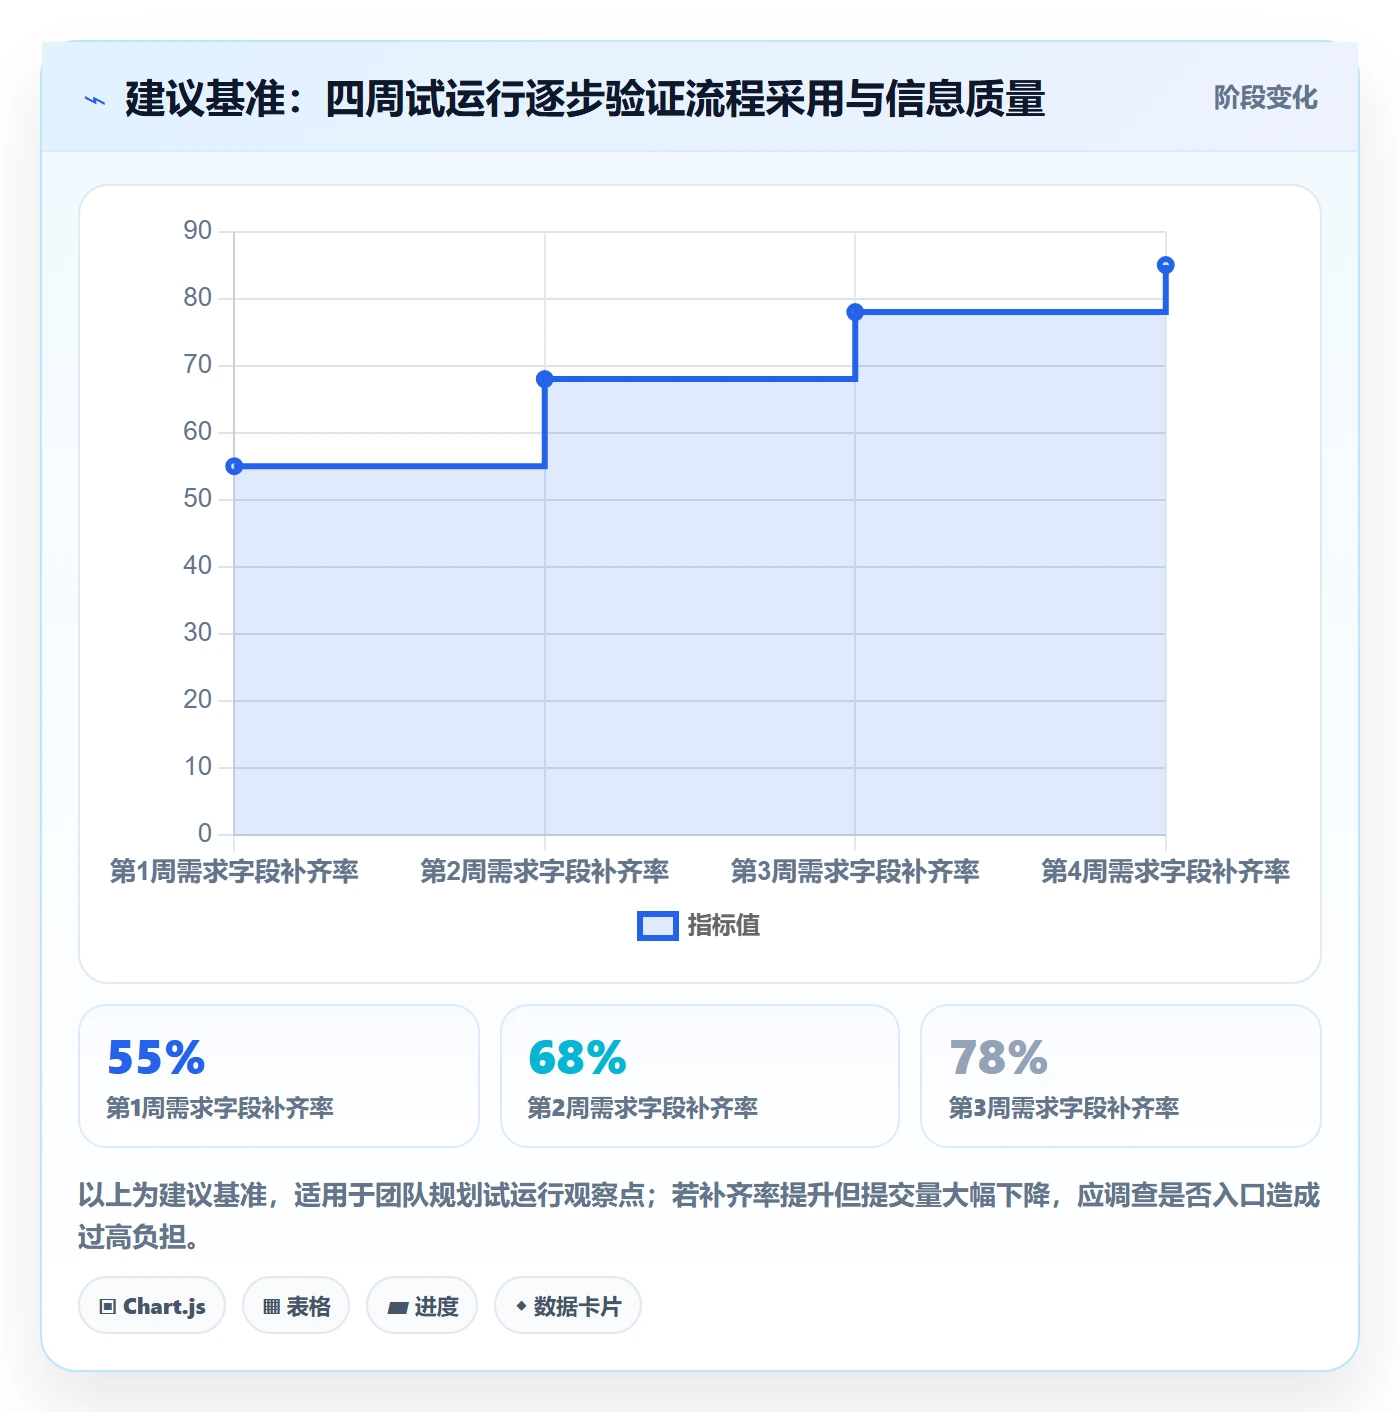This screenshot has height=1412, width=1400.
Task: Click the y-axis label 90
Action: pyautogui.click(x=198, y=231)
